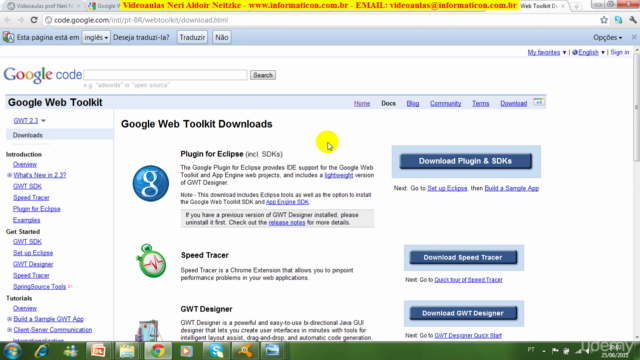The height and width of the screenshot is (360, 640).
Task: Open the Opções dropdown in translate bar
Action: coord(608,38)
